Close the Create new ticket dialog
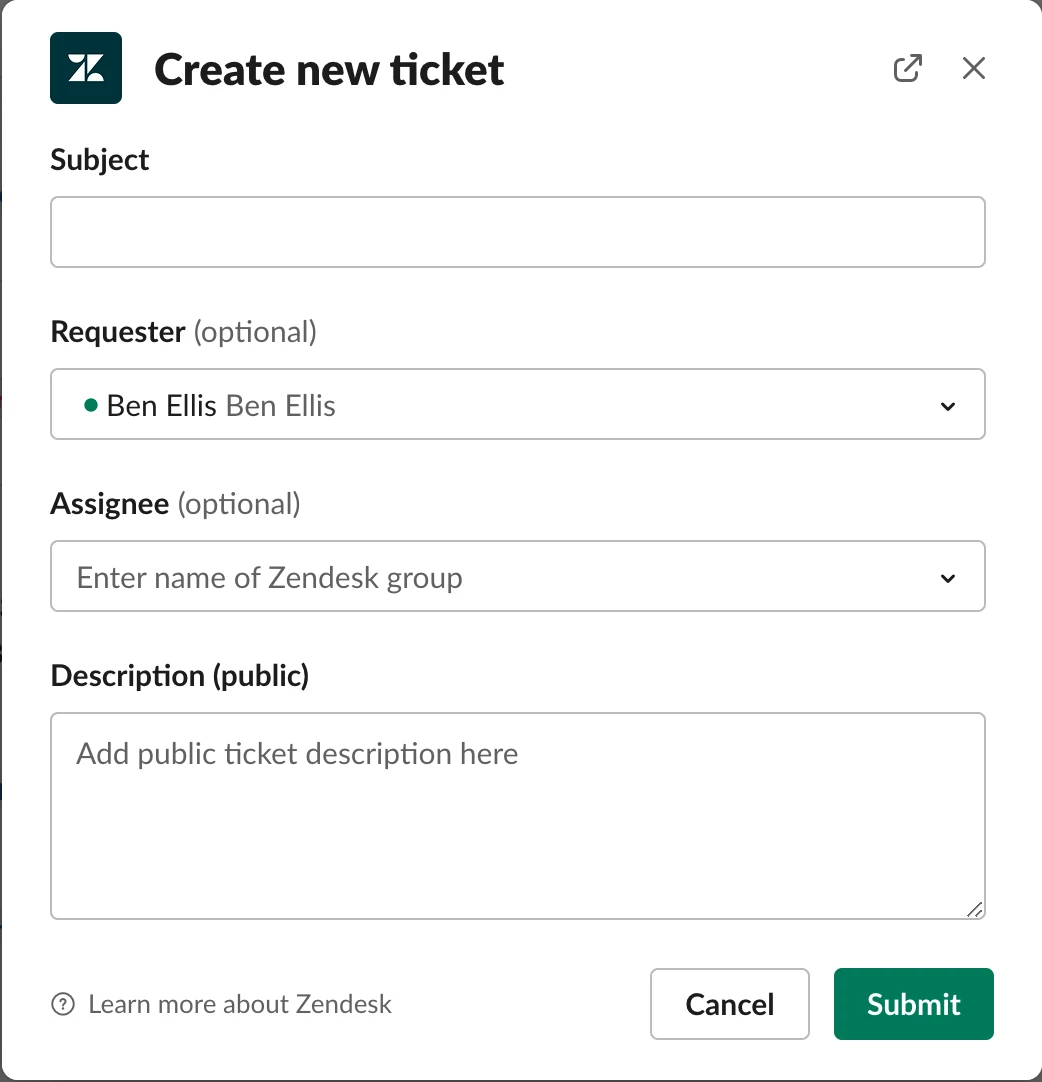The image size is (1042, 1082). click(973, 68)
